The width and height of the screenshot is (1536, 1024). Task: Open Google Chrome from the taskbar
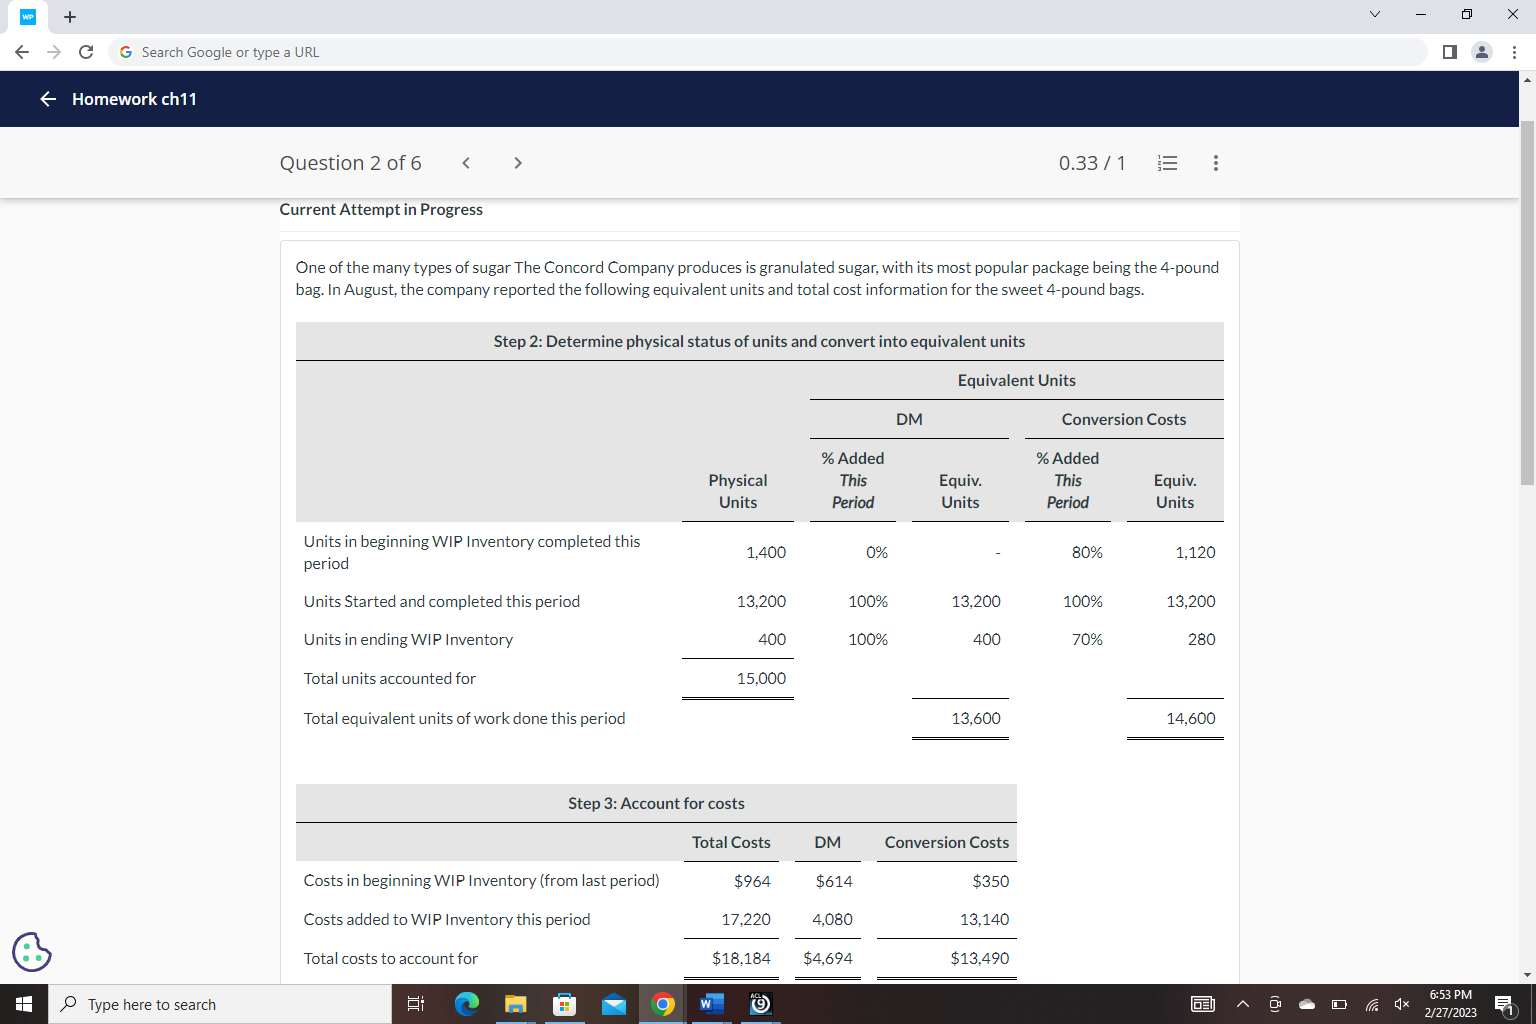662,1004
